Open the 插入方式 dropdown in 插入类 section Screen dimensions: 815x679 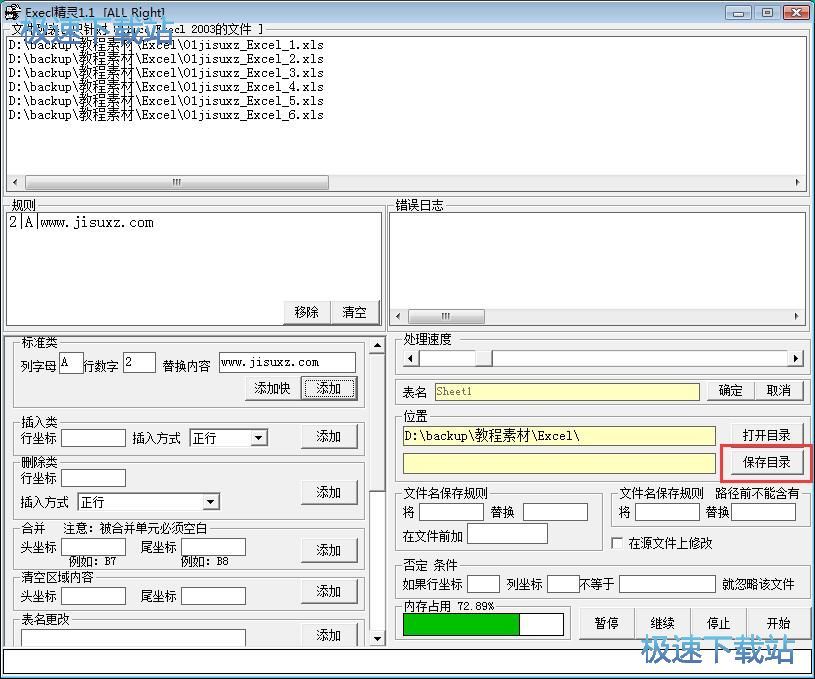[x=259, y=438]
